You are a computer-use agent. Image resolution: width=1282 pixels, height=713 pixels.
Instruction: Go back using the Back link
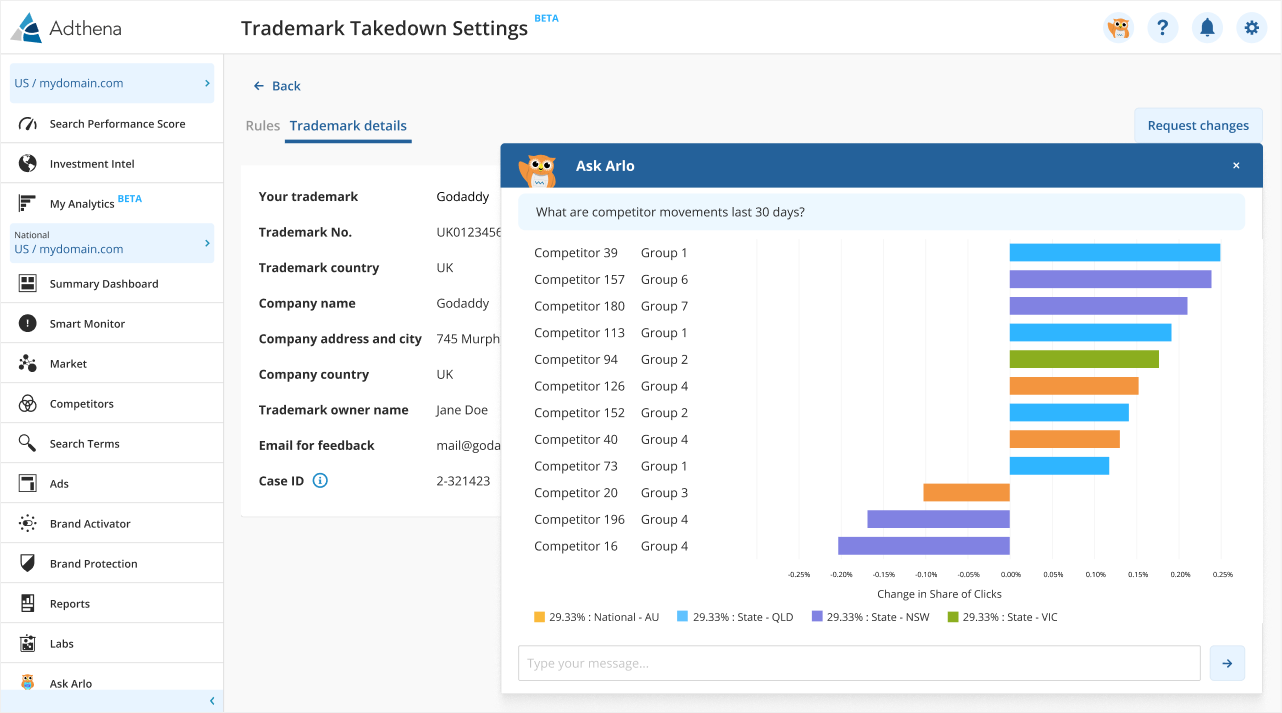(x=277, y=86)
